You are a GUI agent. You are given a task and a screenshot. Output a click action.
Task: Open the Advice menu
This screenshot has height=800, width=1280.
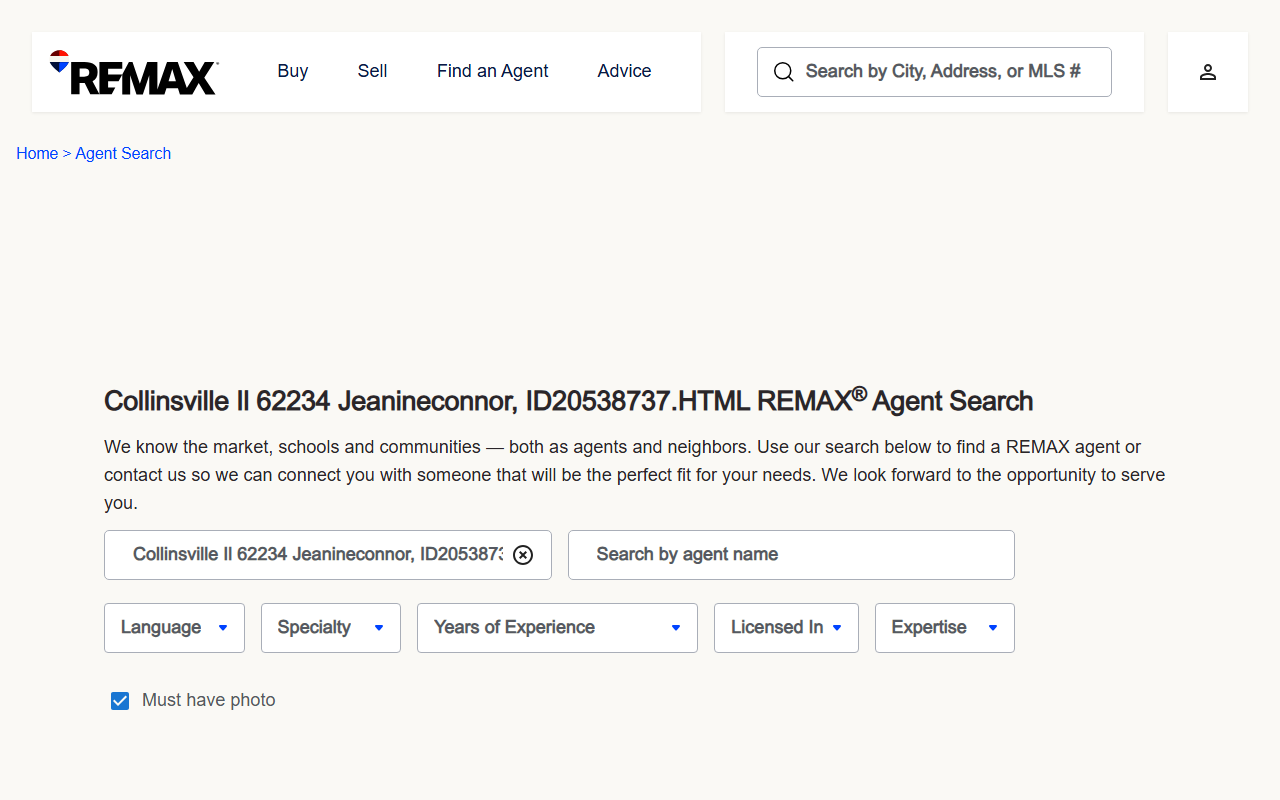[625, 71]
